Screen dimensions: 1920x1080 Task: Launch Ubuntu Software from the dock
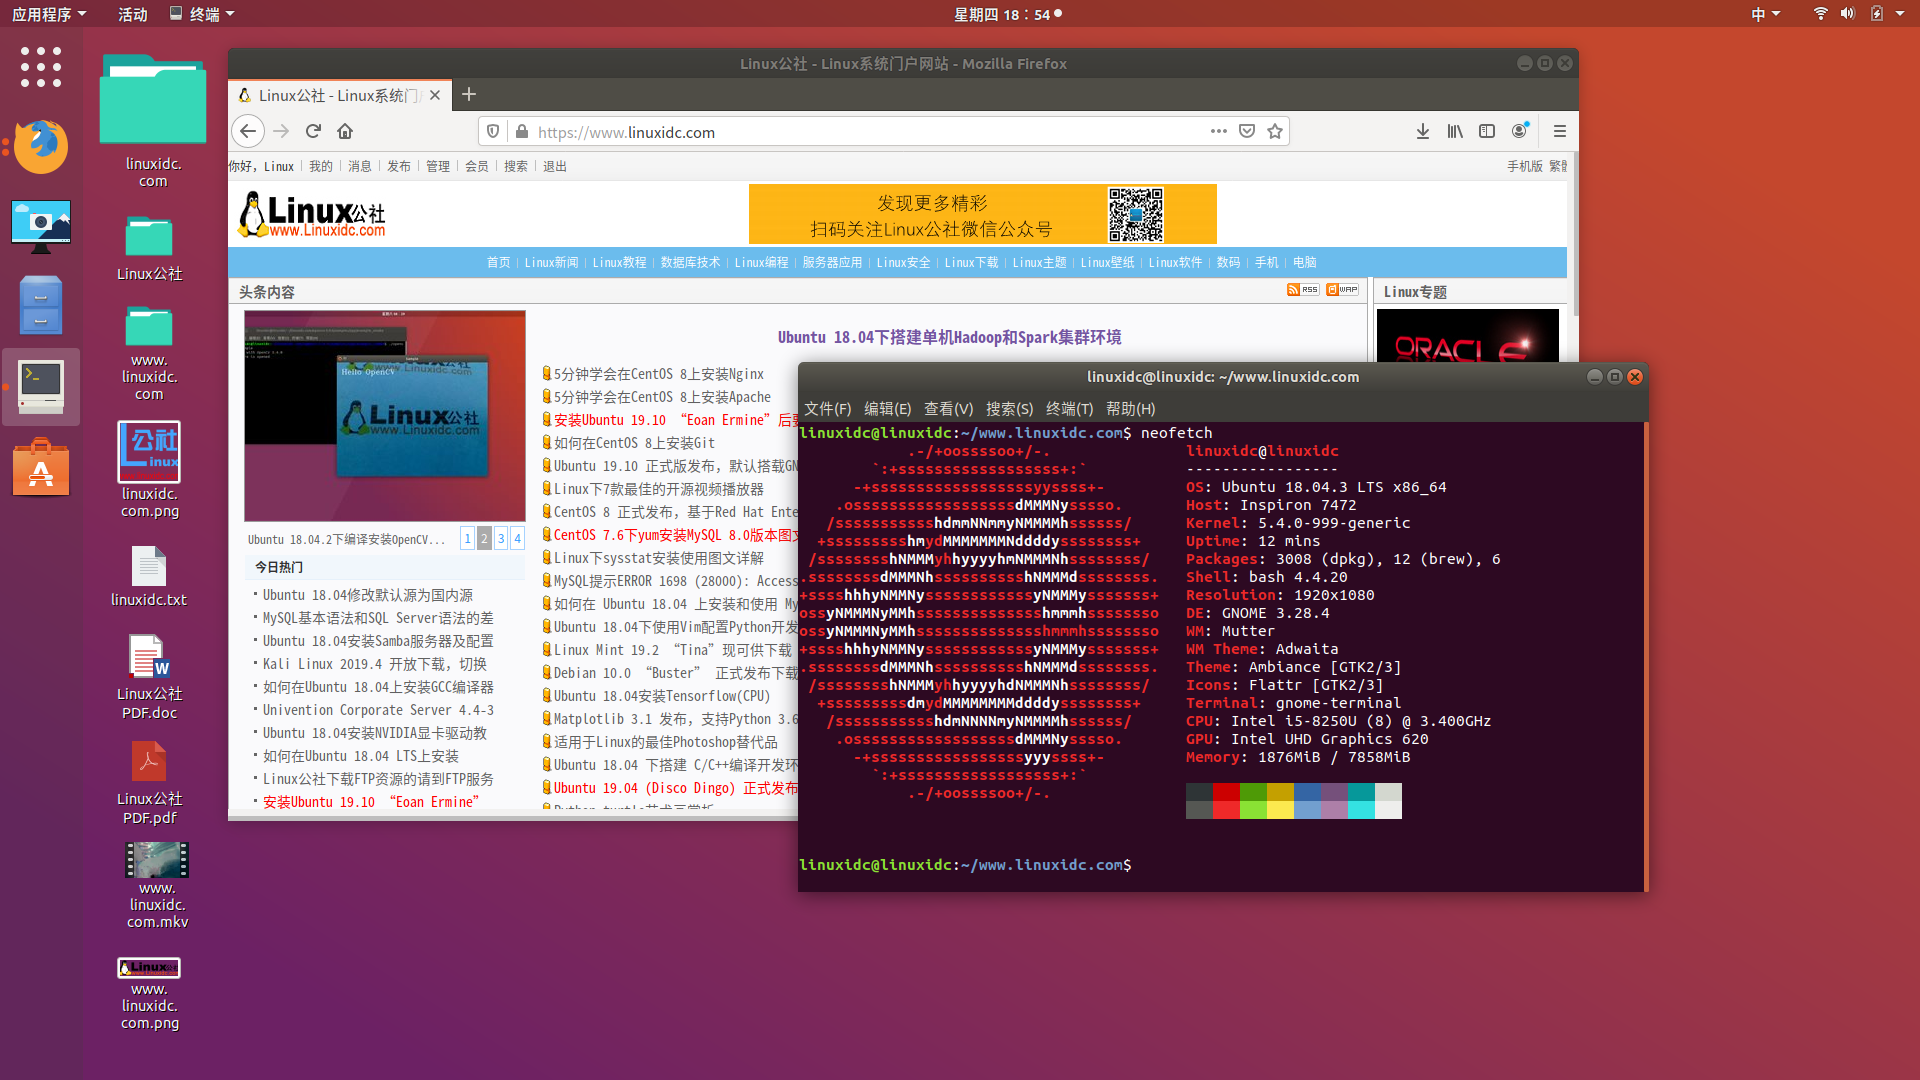41,467
